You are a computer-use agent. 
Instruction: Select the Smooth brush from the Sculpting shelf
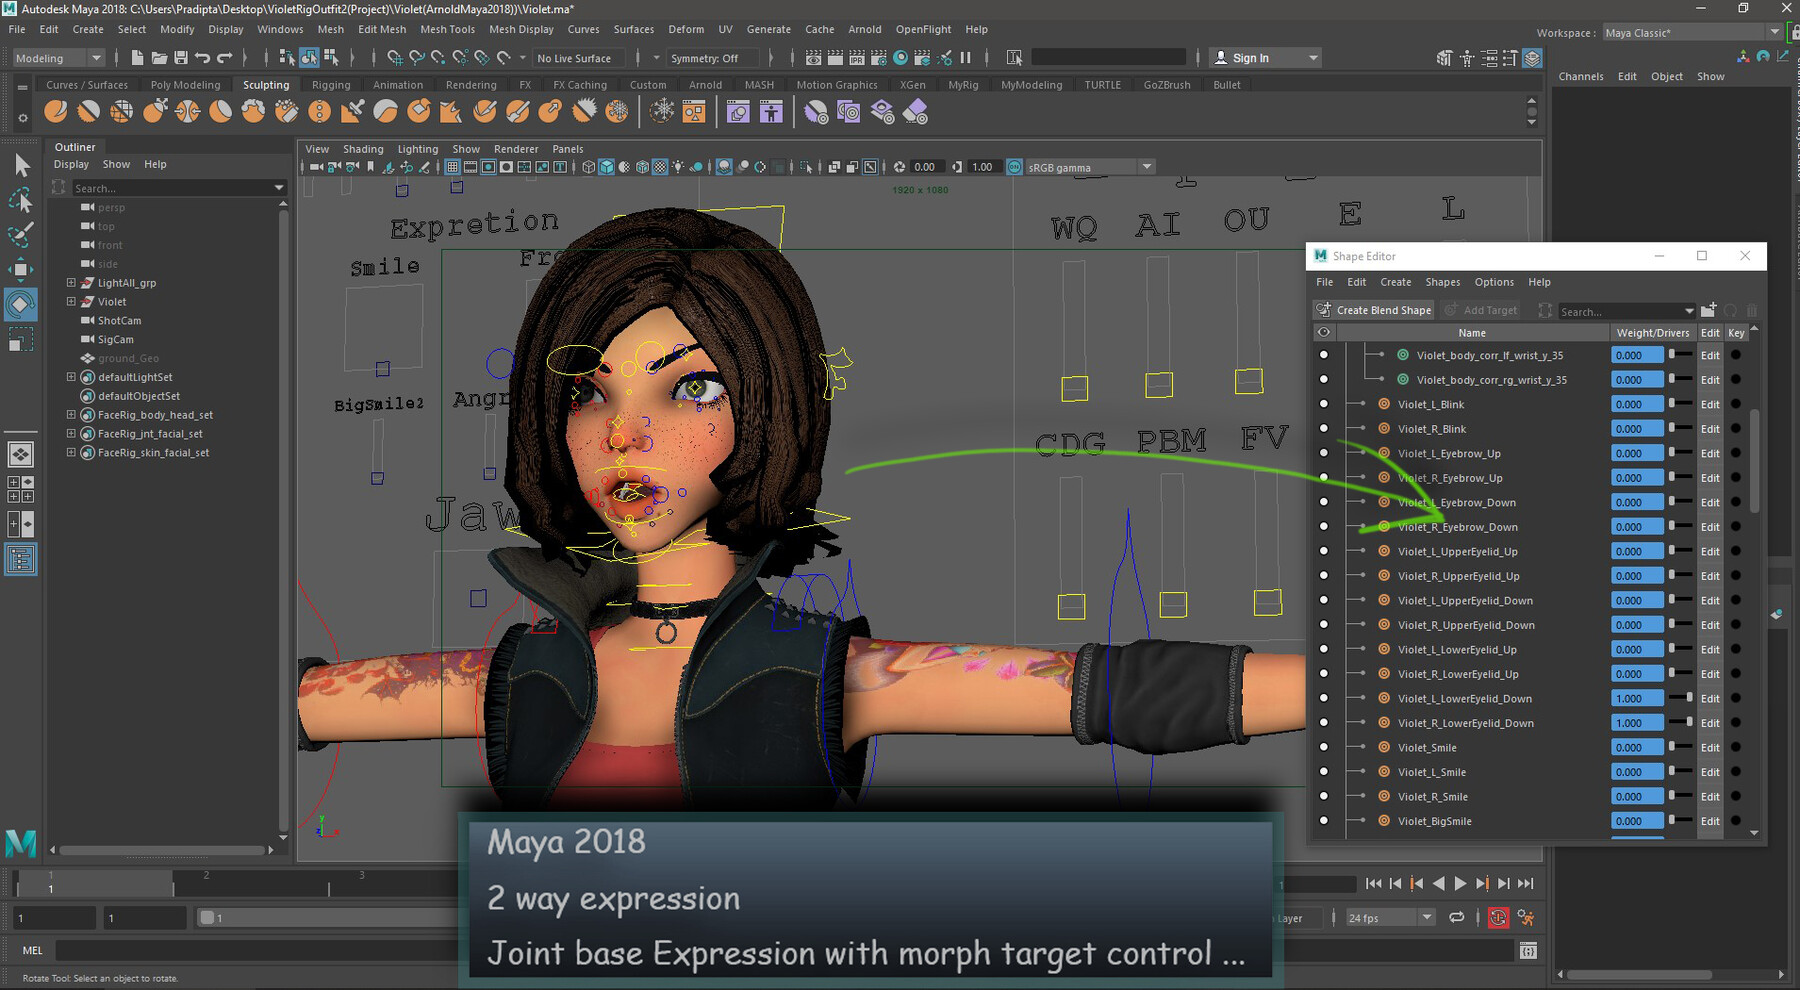click(89, 111)
